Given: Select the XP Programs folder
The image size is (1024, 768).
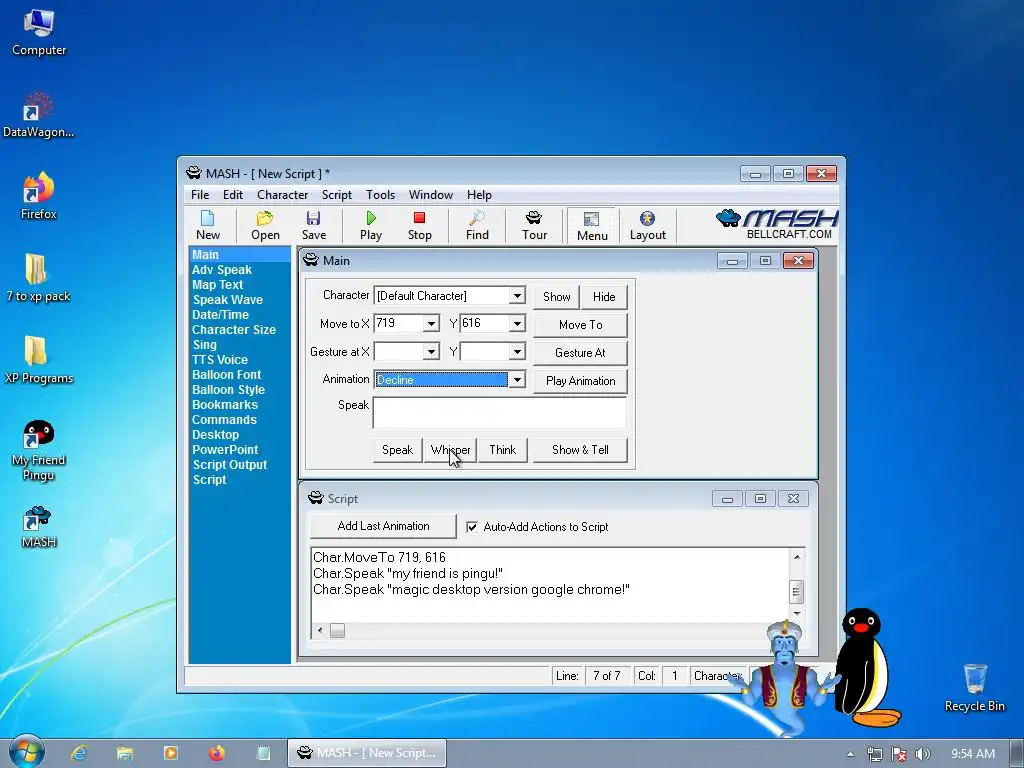Looking at the screenshot, I should pos(39,360).
